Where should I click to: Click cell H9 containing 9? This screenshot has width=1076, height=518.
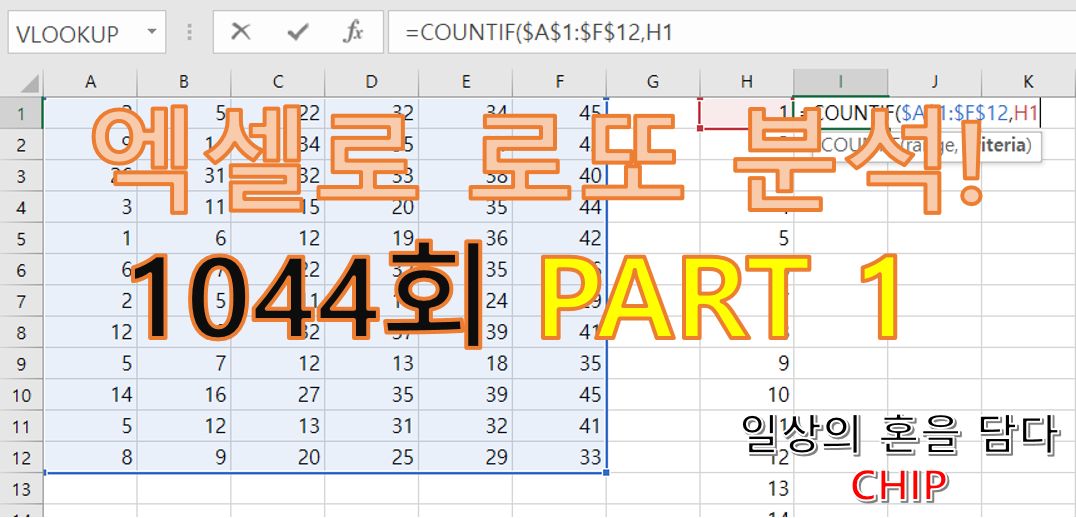click(747, 363)
